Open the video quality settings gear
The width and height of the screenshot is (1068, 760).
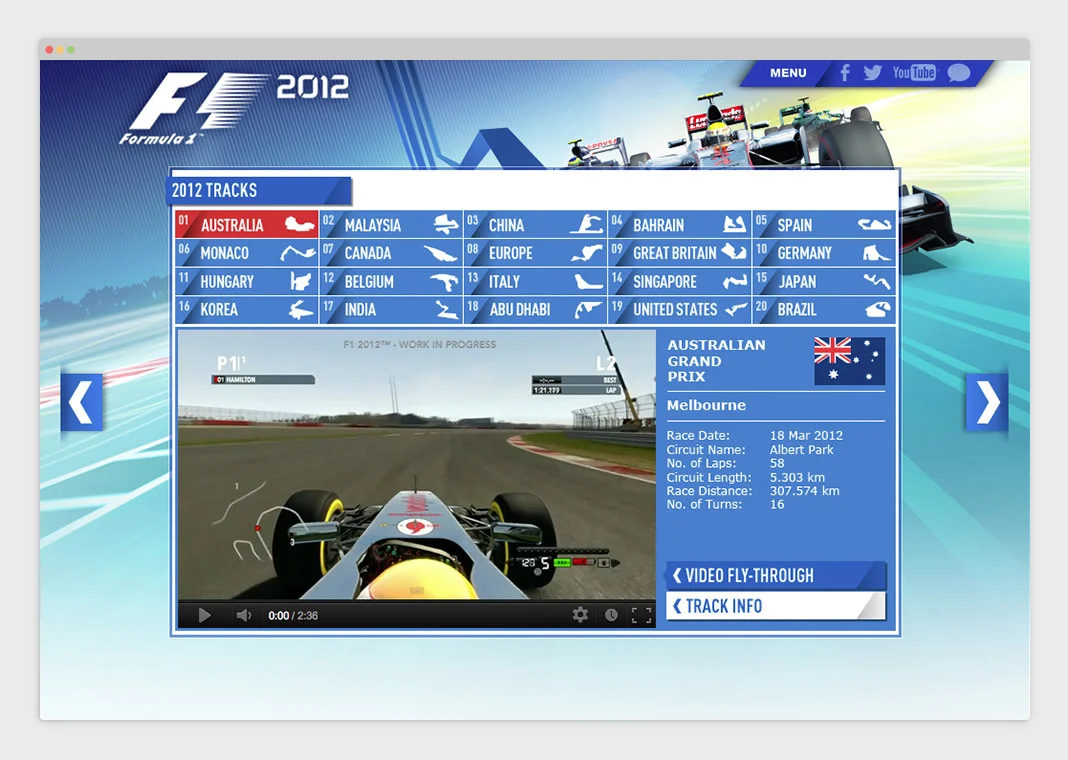point(580,616)
